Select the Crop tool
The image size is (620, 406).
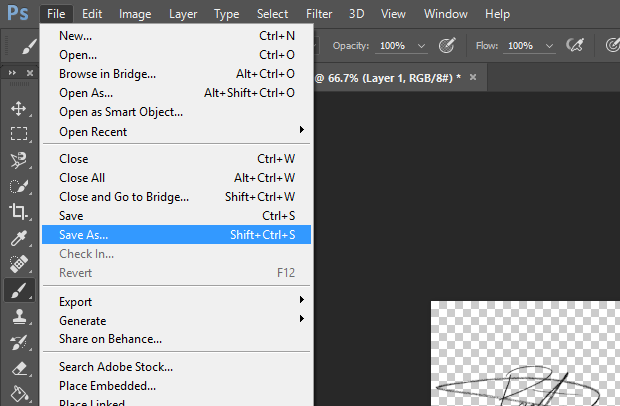point(19,211)
